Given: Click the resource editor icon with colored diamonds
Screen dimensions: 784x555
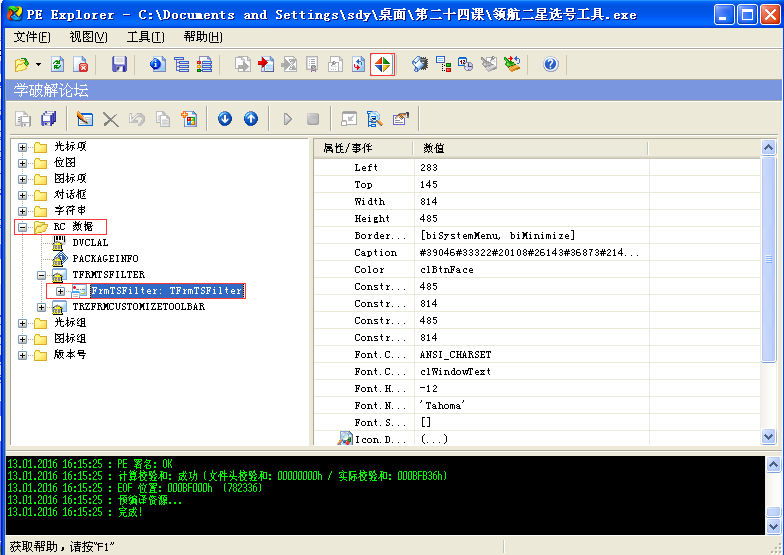Looking at the screenshot, I should coord(382,64).
